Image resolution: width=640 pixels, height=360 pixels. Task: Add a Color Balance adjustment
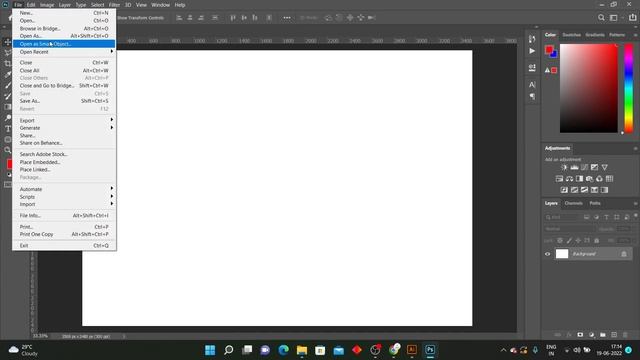click(569, 179)
